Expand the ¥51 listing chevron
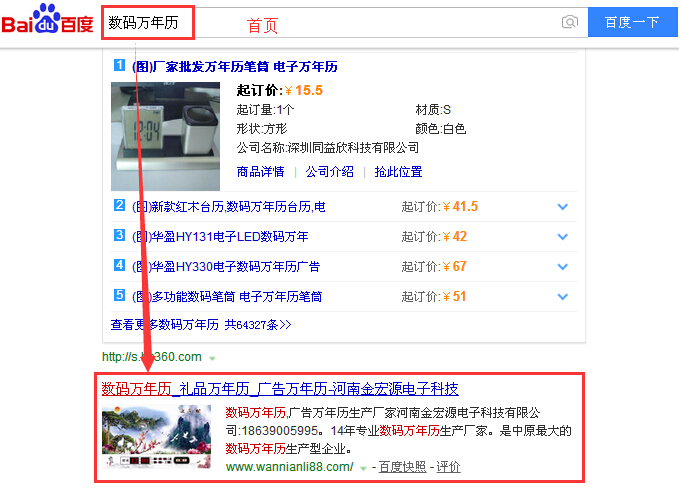This screenshot has height=491, width=679. click(563, 297)
